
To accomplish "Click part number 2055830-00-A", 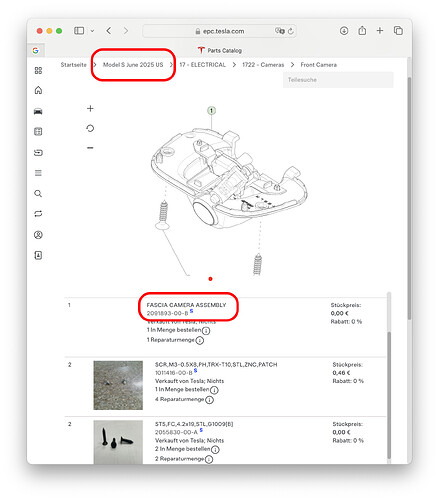I will click(176, 432).
